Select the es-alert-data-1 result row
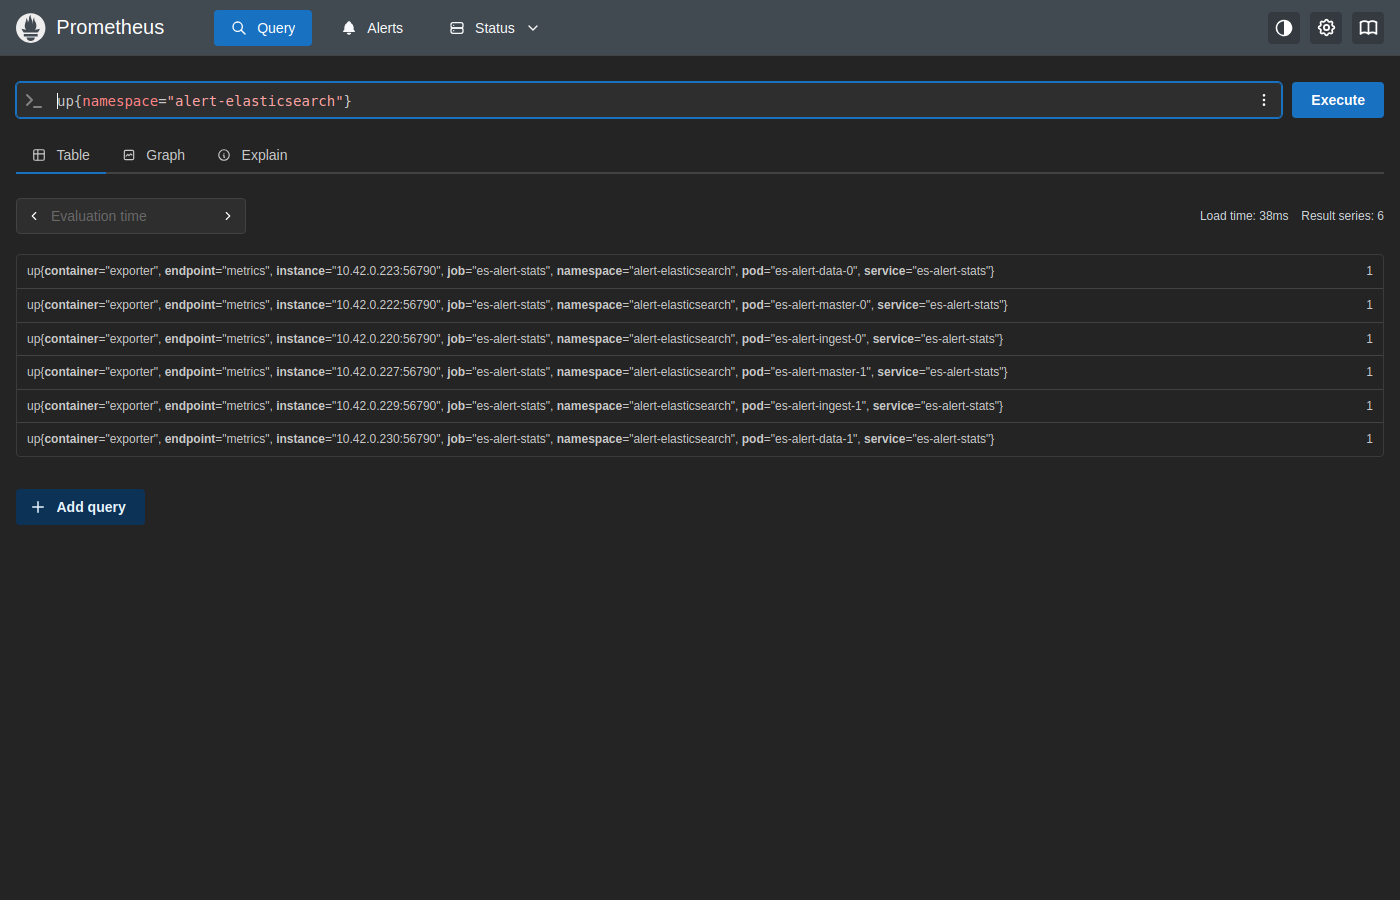Image resolution: width=1400 pixels, height=900 pixels. [x=700, y=439]
